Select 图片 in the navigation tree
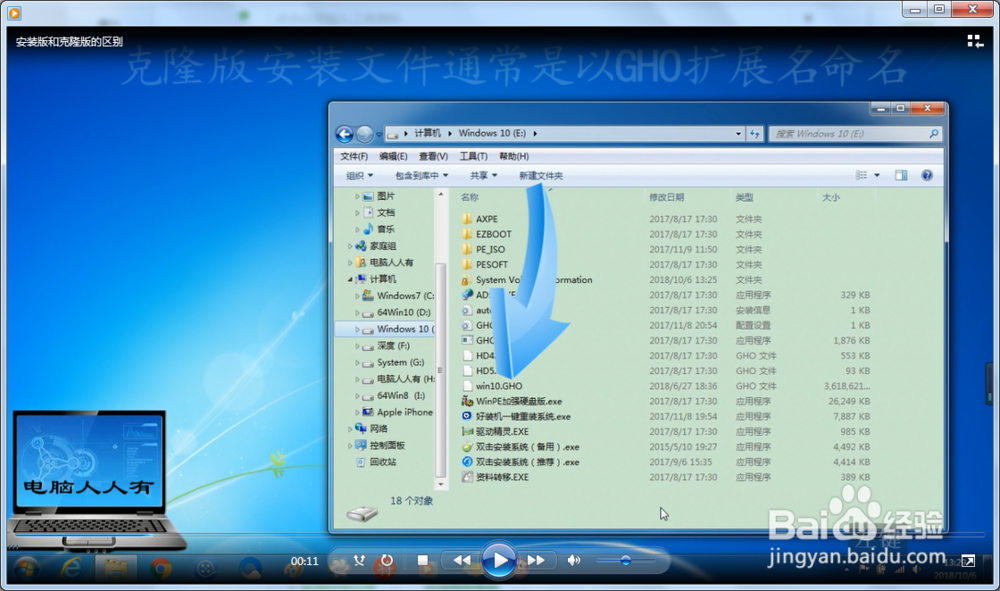This screenshot has width=1000, height=591. click(385, 196)
